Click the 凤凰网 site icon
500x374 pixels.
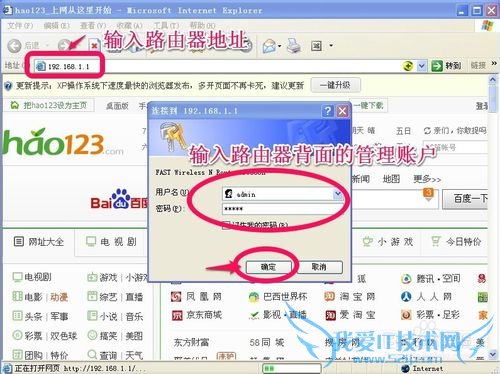(x=176, y=297)
